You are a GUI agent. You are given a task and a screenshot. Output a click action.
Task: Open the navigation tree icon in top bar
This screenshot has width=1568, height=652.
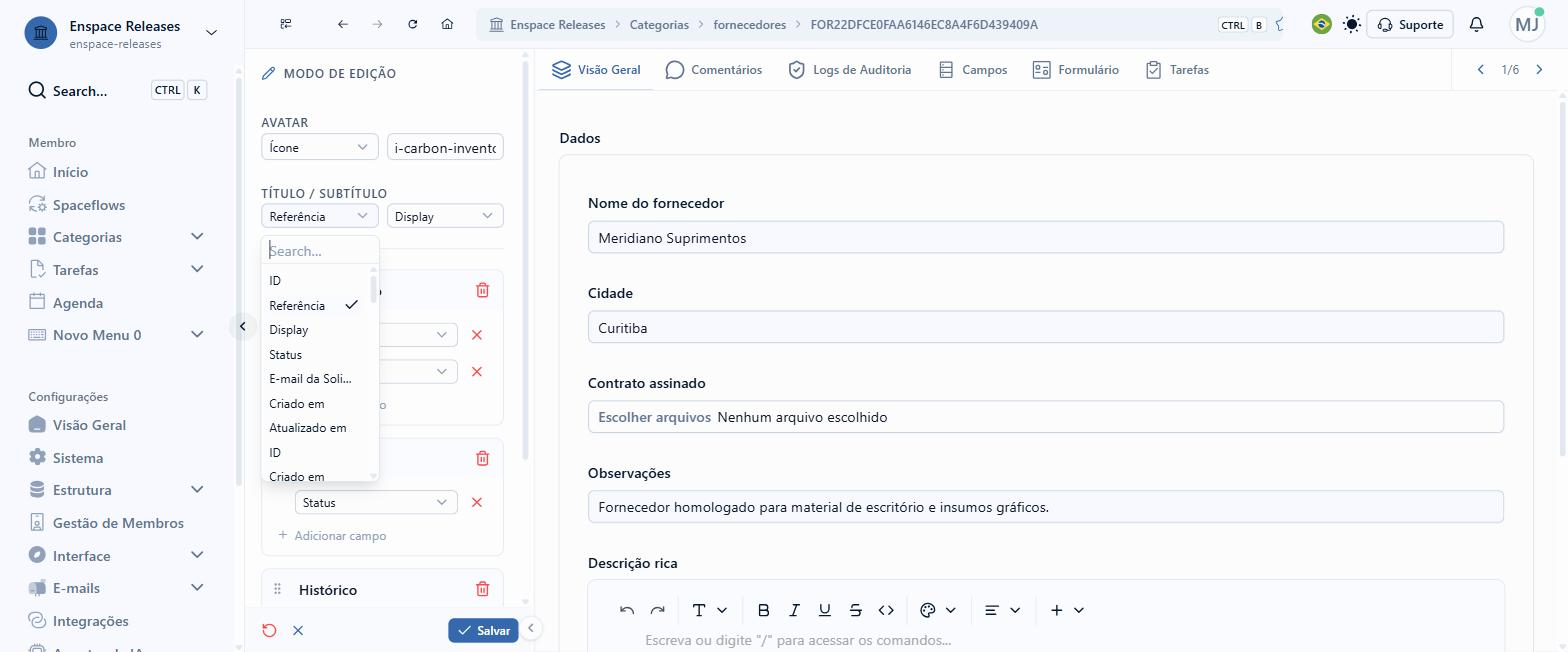(286, 24)
